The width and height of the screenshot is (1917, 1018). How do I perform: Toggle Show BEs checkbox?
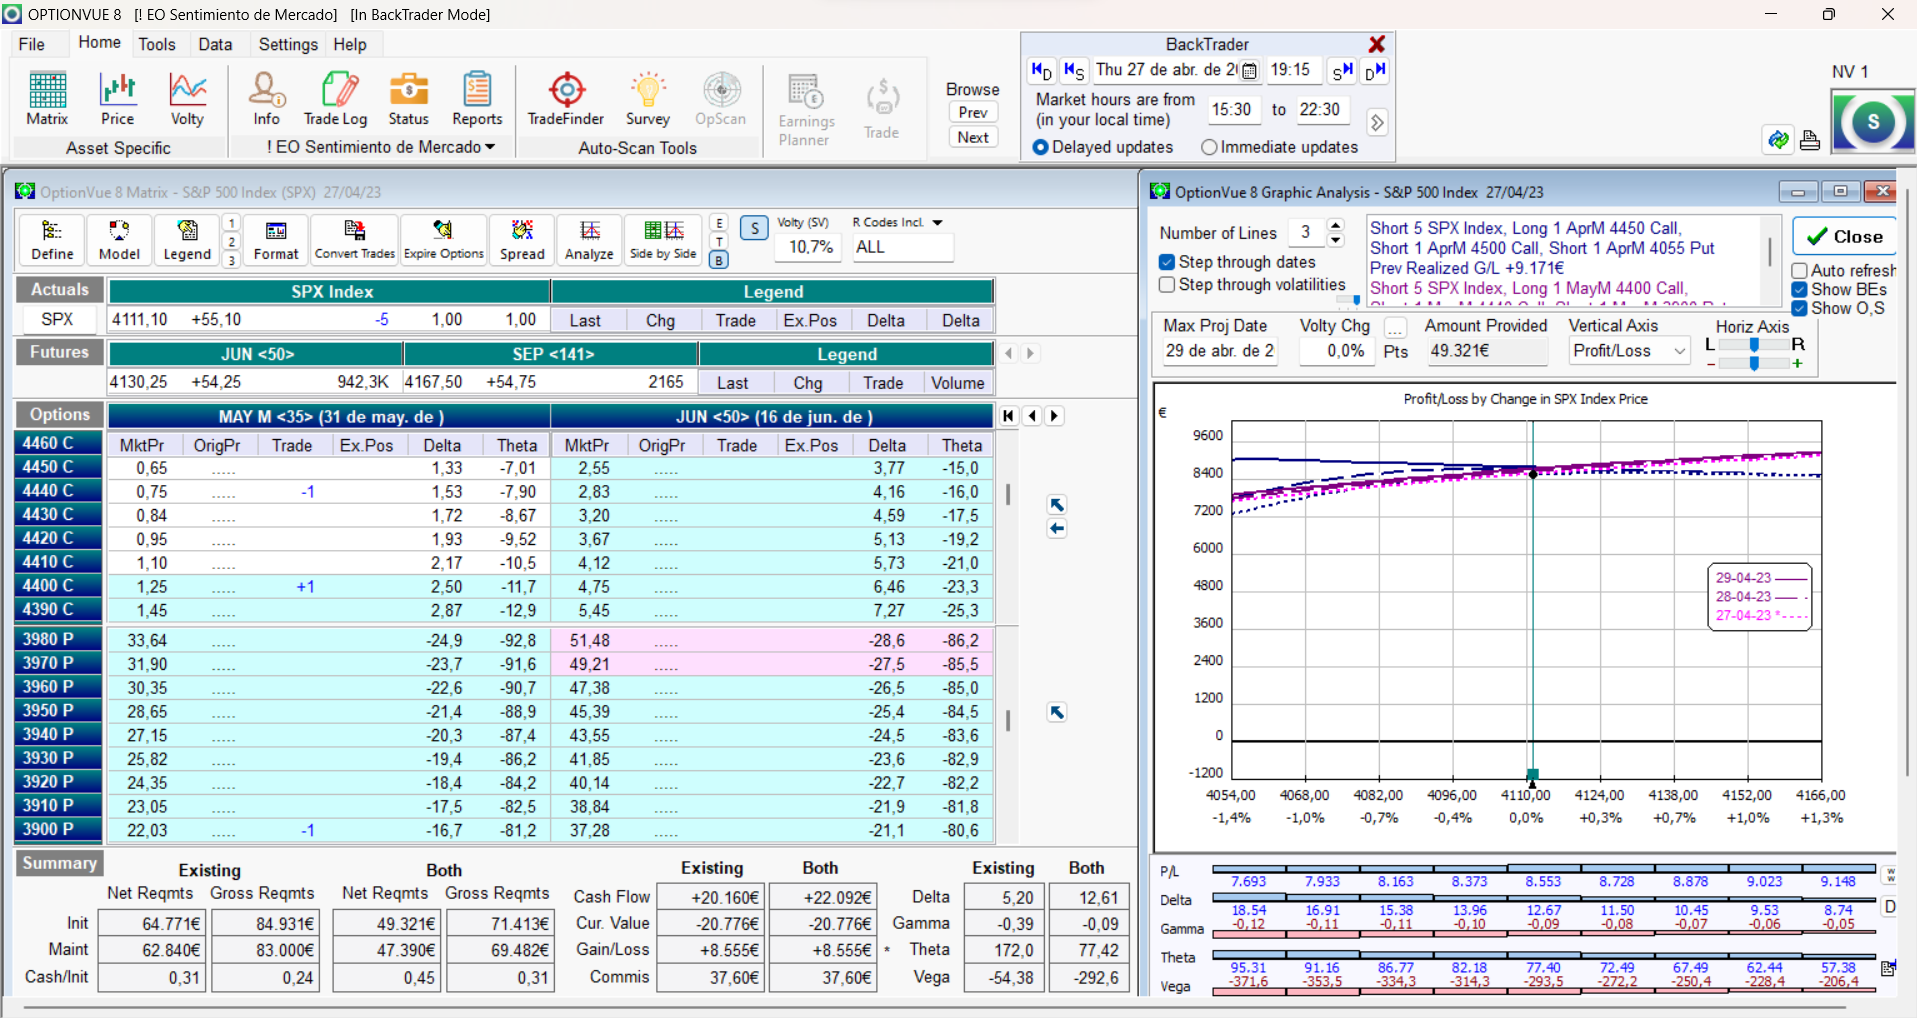coord(1799,289)
